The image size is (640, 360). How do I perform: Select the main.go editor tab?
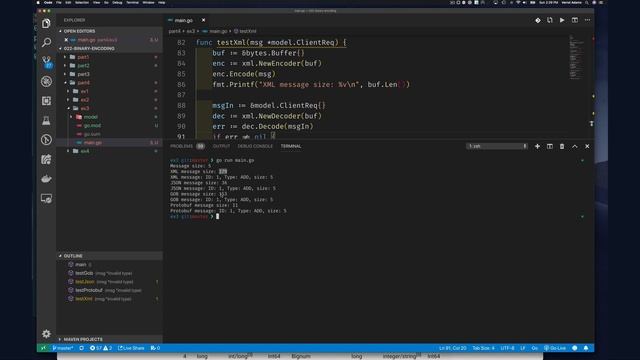[184, 20]
